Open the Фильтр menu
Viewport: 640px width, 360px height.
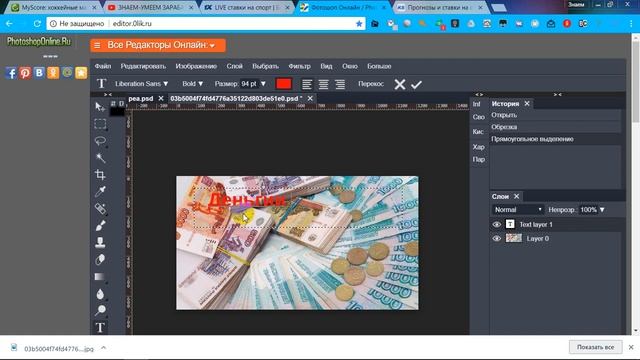pos(300,66)
